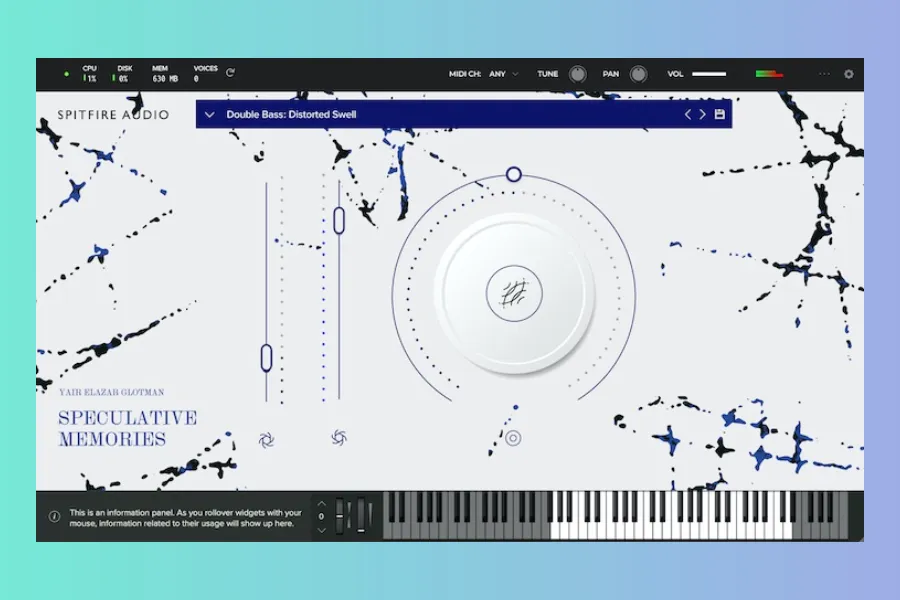Image resolution: width=900 pixels, height=600 pixels.
Task: Expand the preset list chevron beside Double Bass
Action: [x=209, y=115]
